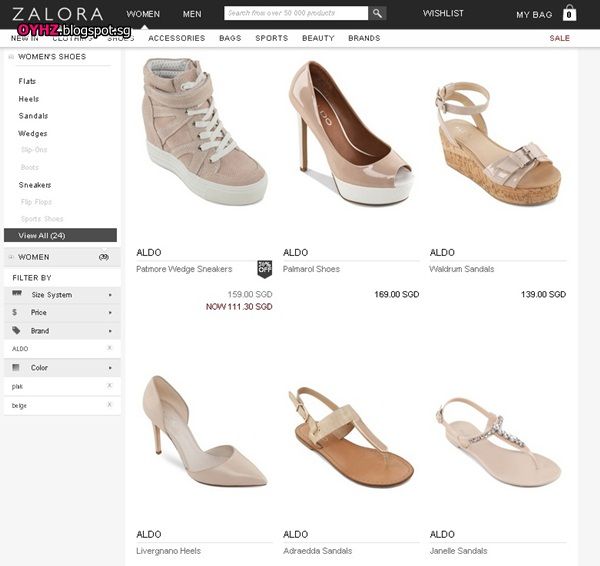Click the ALDO brand above Palmarol Shoes
Viewport: 600px width, 566px height.
295,253
